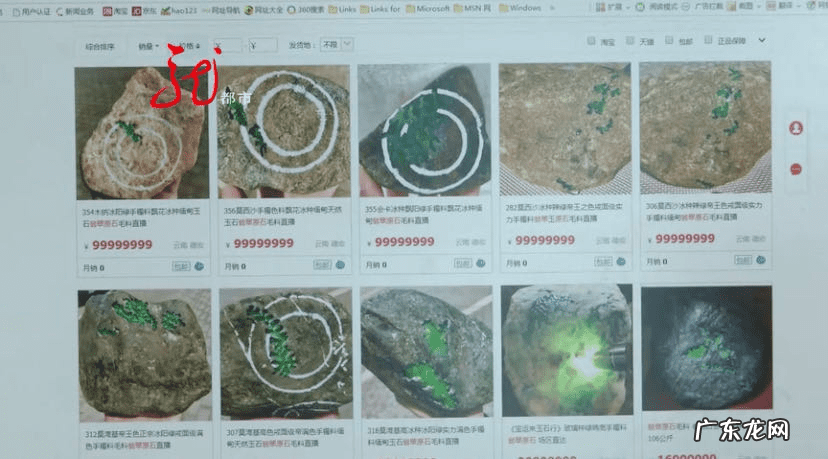Open the glowing green jade stone thumbnail
828x459 pixels.
[564, 346]
